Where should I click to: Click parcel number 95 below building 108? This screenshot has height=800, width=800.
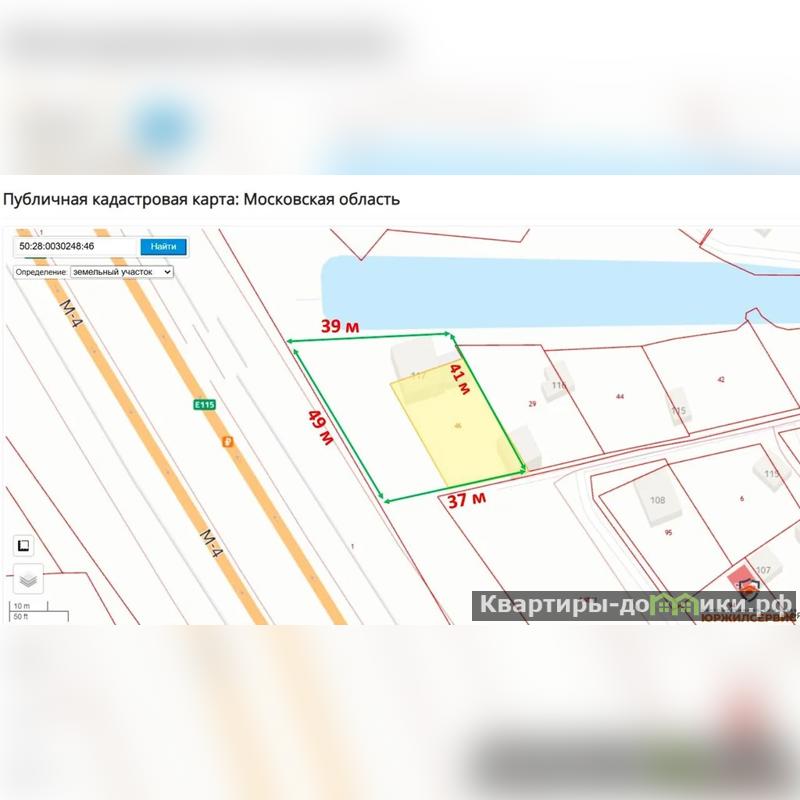pyautogui.click(x=668, y=532)
